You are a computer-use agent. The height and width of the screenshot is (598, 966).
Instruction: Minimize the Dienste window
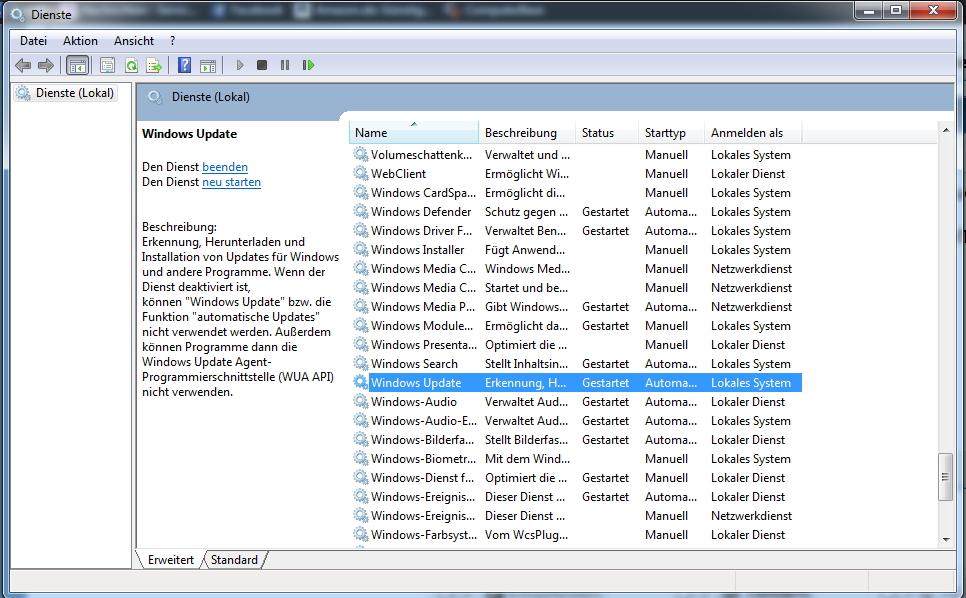(869, 10)
